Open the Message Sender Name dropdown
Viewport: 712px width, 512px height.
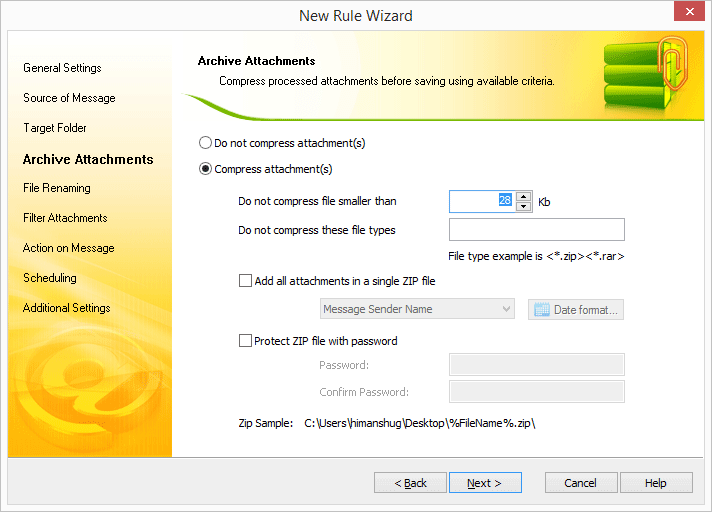pyautogui.click(x=417, y=310)
